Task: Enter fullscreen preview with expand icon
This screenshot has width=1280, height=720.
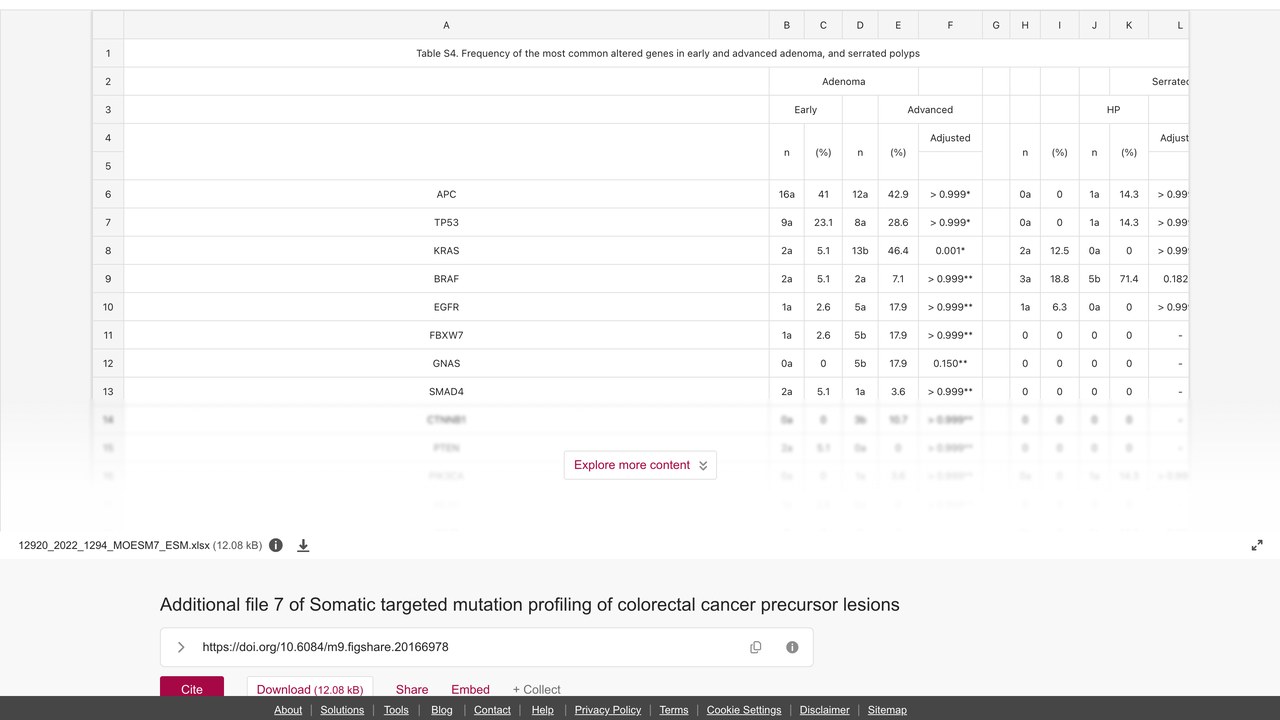Action: click(1257, 545)
